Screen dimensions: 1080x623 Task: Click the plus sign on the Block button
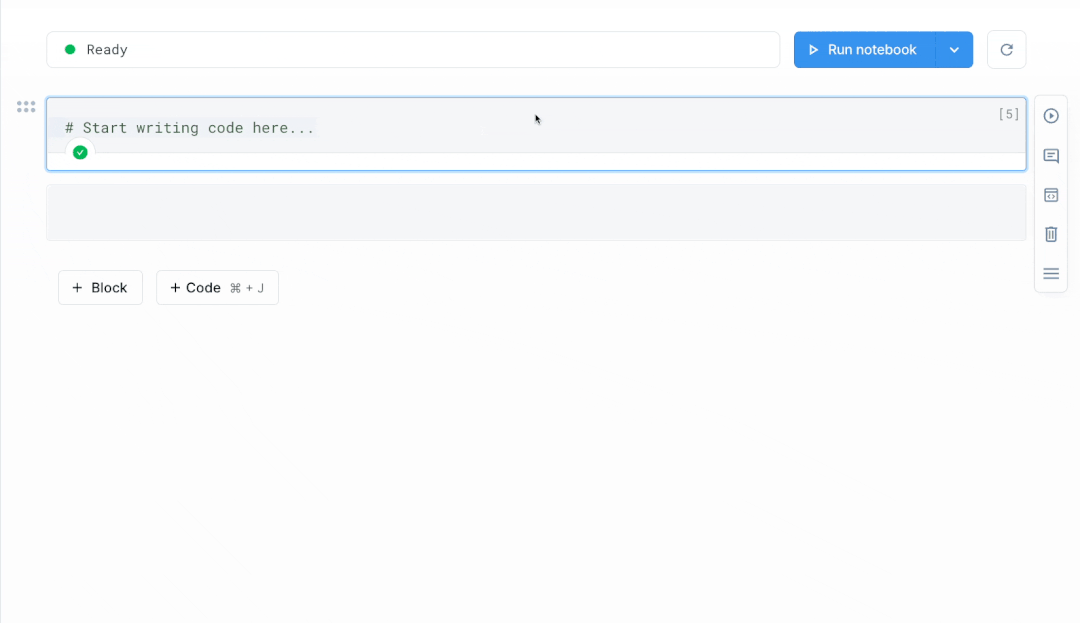tap(77, 288)
